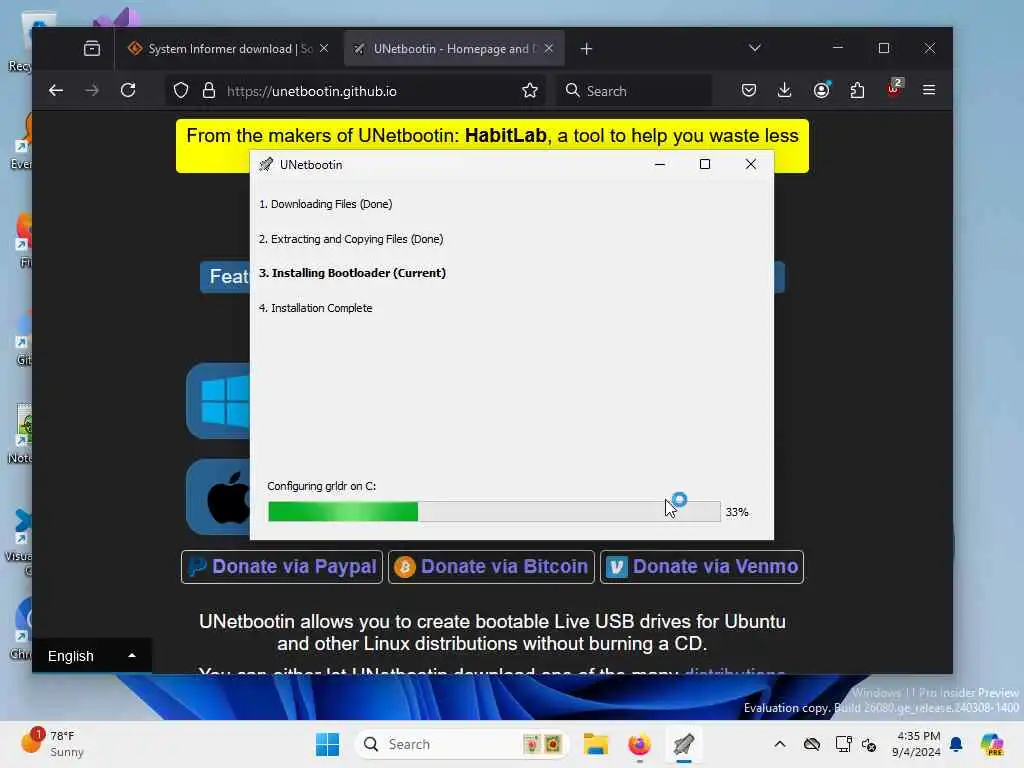Click the UNetbootin dialog title icon
Viewport: 1024px width, 768px height.
pyautogui.click(x=266, y=165)
